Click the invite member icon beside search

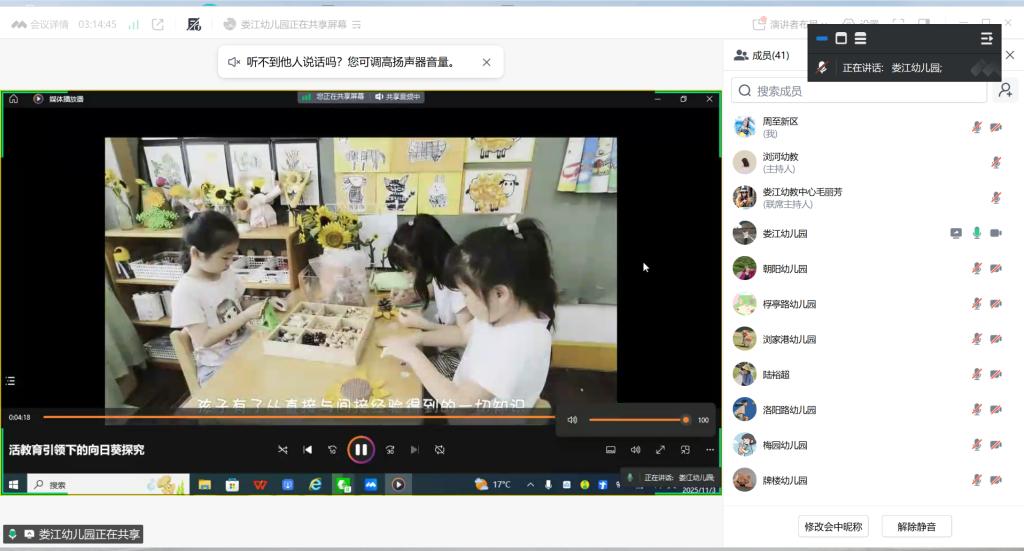click(x=1005, y=91)
